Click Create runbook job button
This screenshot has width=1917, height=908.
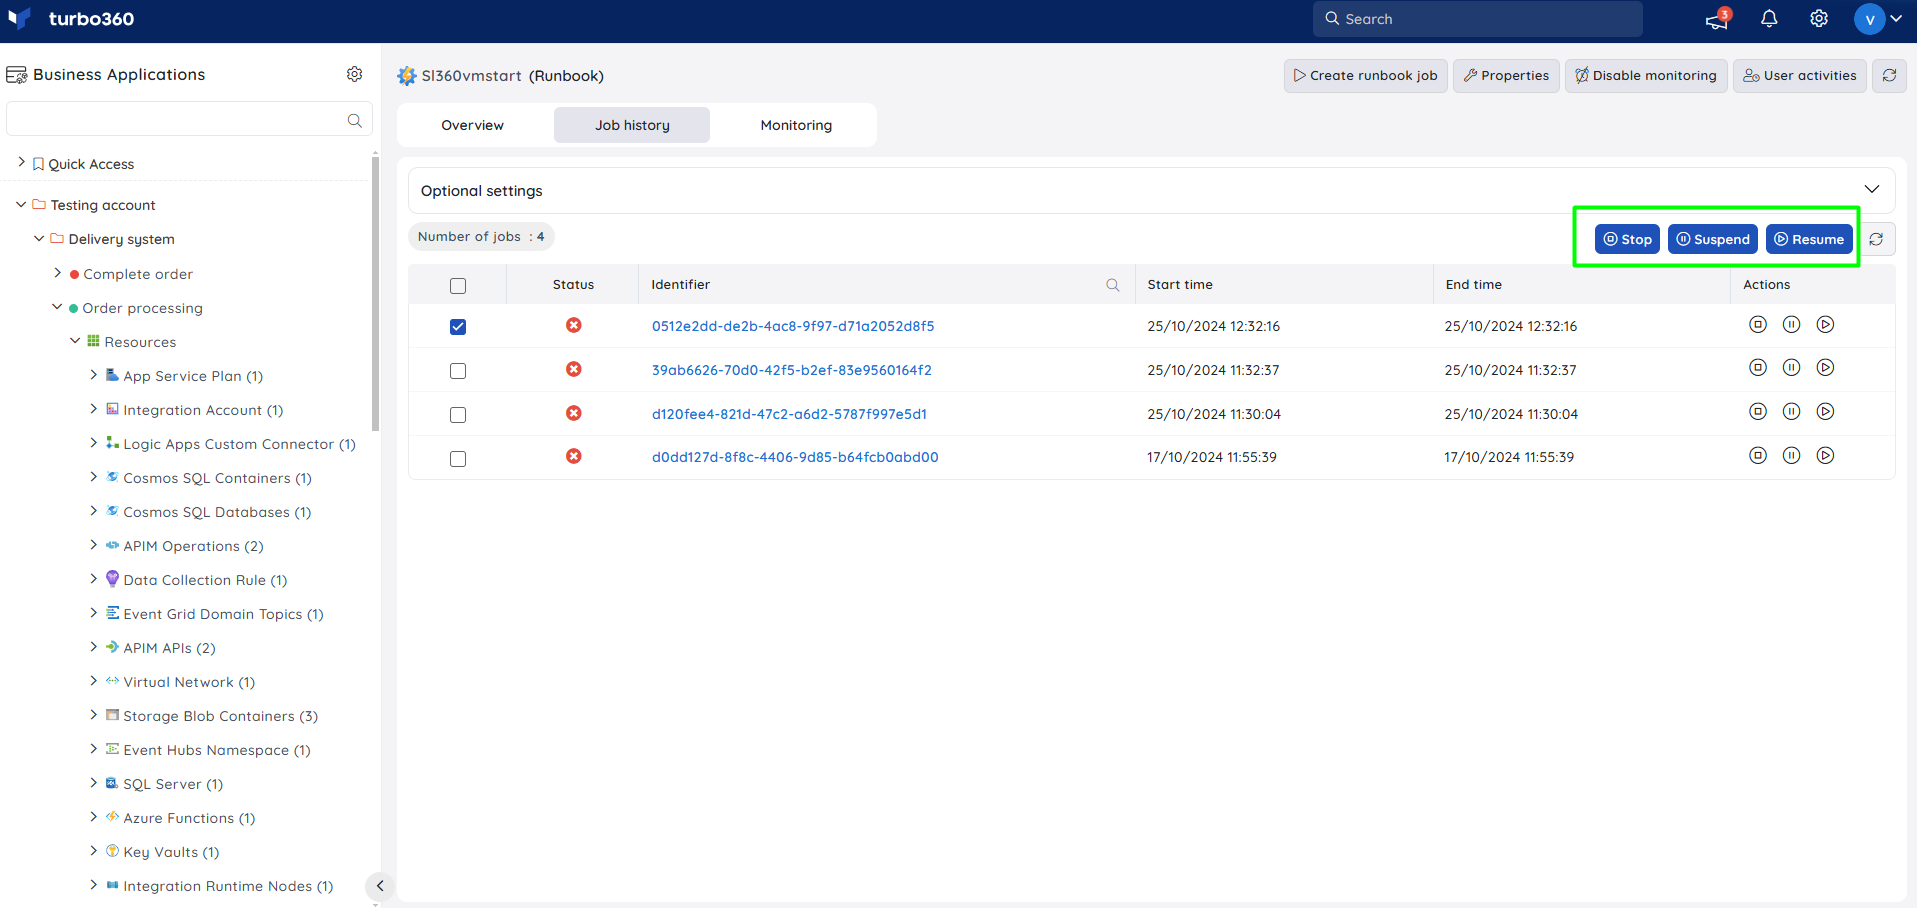(x=1365, y=75)
